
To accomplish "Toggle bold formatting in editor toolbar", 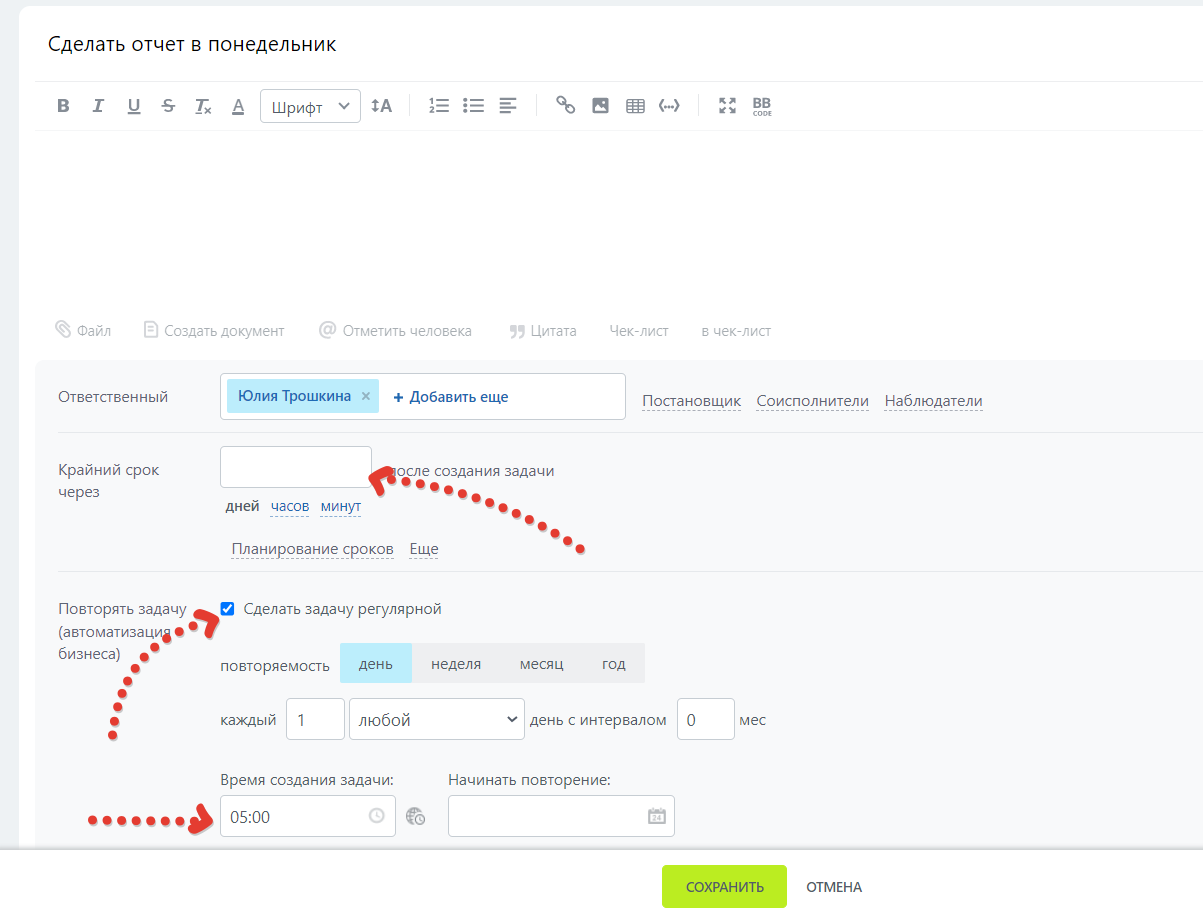I will click(63, 106).
